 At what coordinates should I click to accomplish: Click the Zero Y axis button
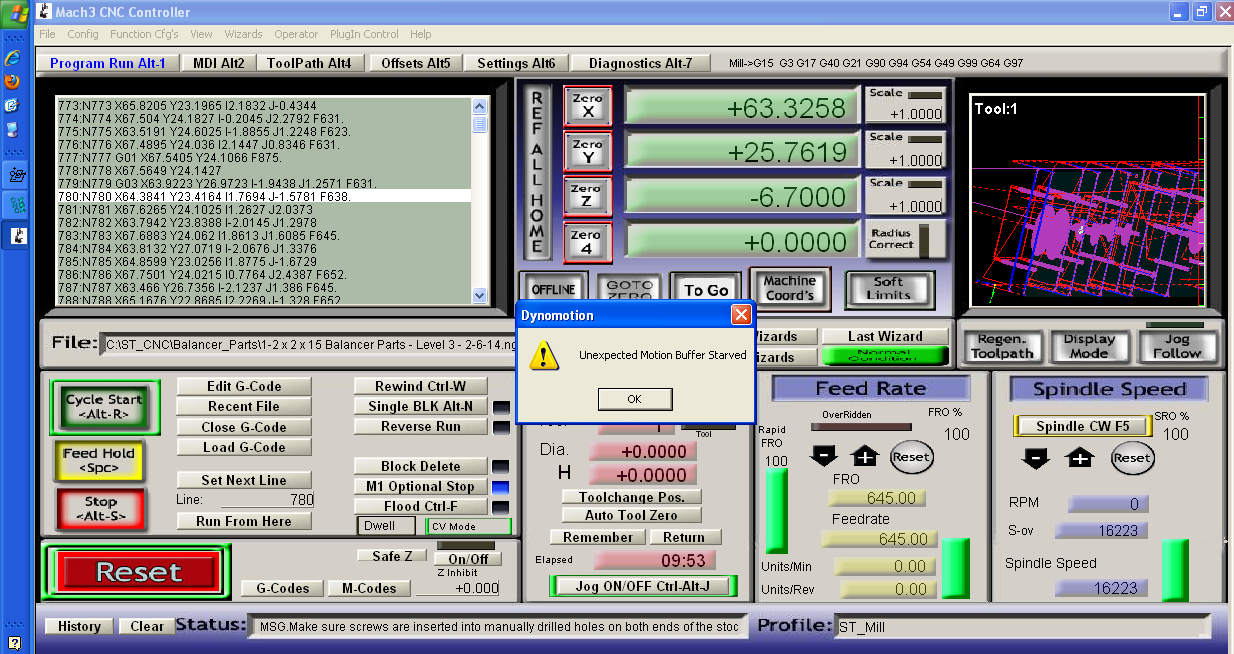pyautogui.click(x=588, y=152)
